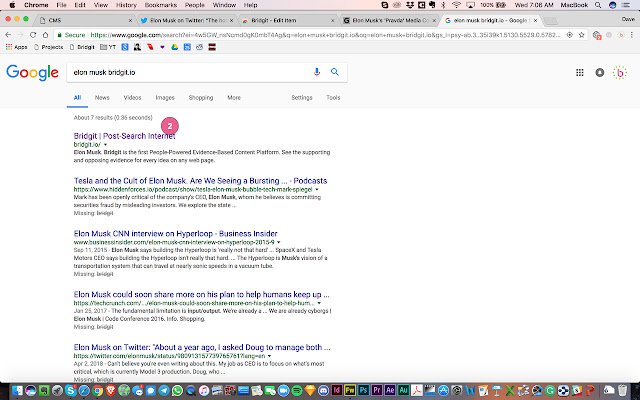Open the App Store in the dock
Viewport: 640px width, 400px height.
(443, 391)
